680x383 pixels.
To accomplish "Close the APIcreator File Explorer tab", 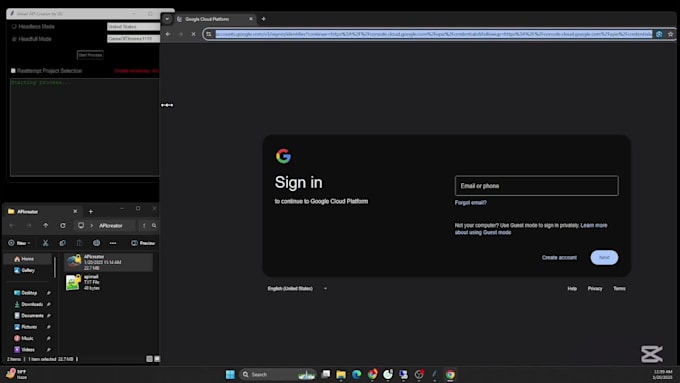I will 75,211.
